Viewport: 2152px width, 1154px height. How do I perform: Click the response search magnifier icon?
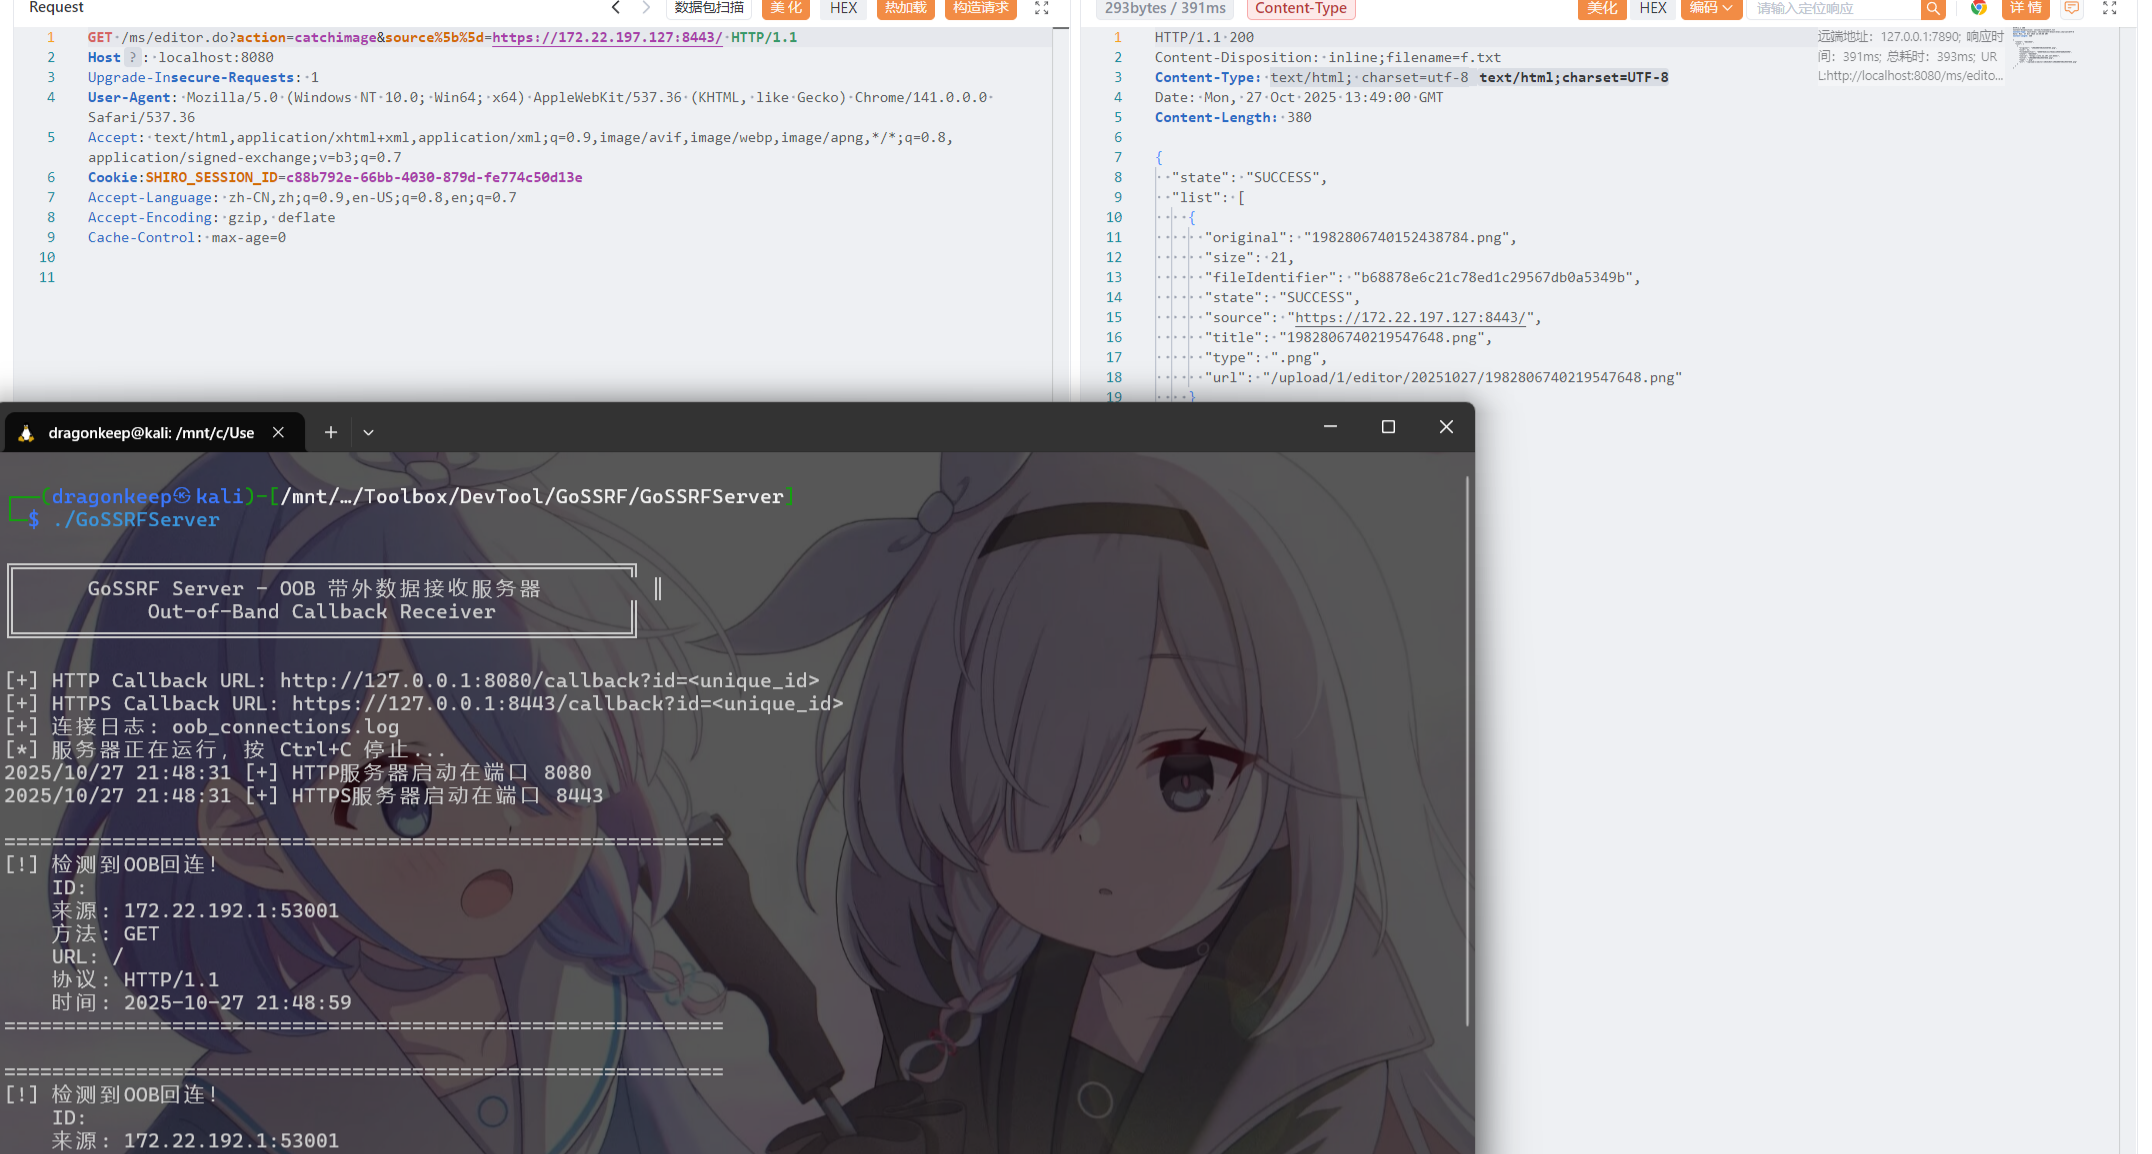[1933, 8]
